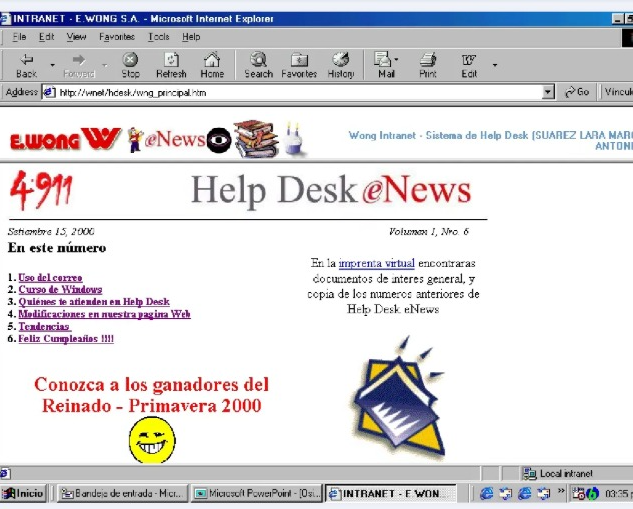Click the 4-911 red logo
This screenshot has height=509, width=633.
coord(41,190)
